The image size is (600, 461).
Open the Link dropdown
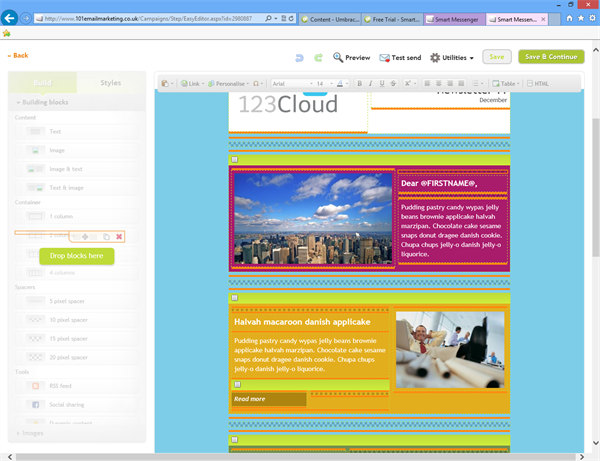point(192,83)
